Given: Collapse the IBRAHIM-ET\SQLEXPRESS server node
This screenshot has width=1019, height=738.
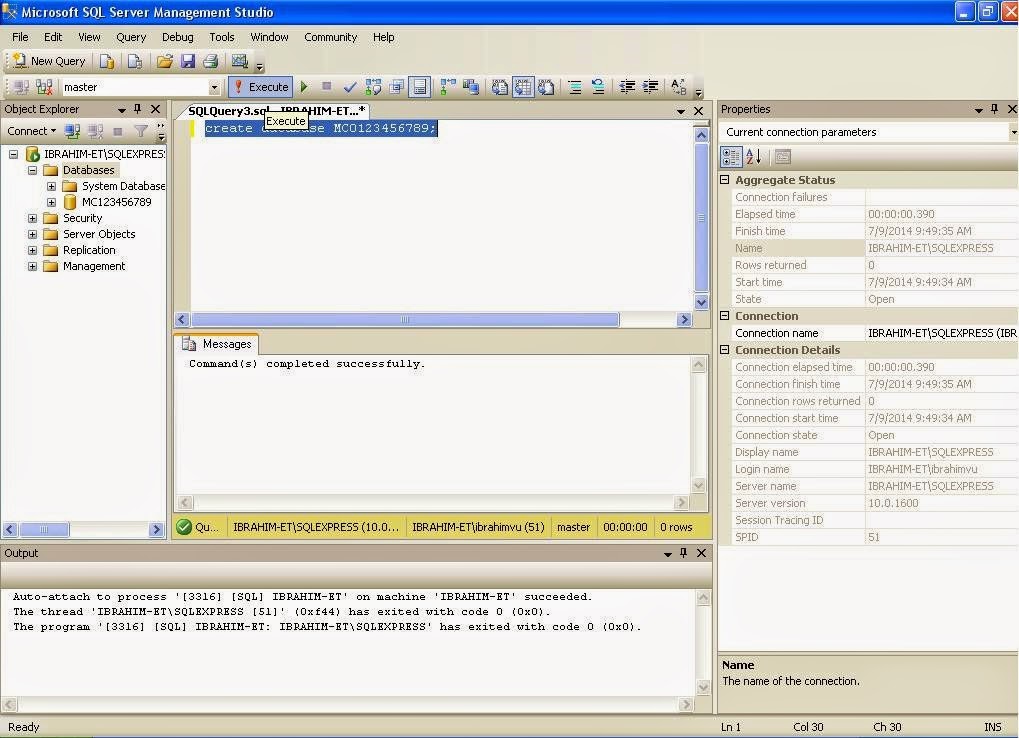Looking at the screenshot, I should coord(13,154).
